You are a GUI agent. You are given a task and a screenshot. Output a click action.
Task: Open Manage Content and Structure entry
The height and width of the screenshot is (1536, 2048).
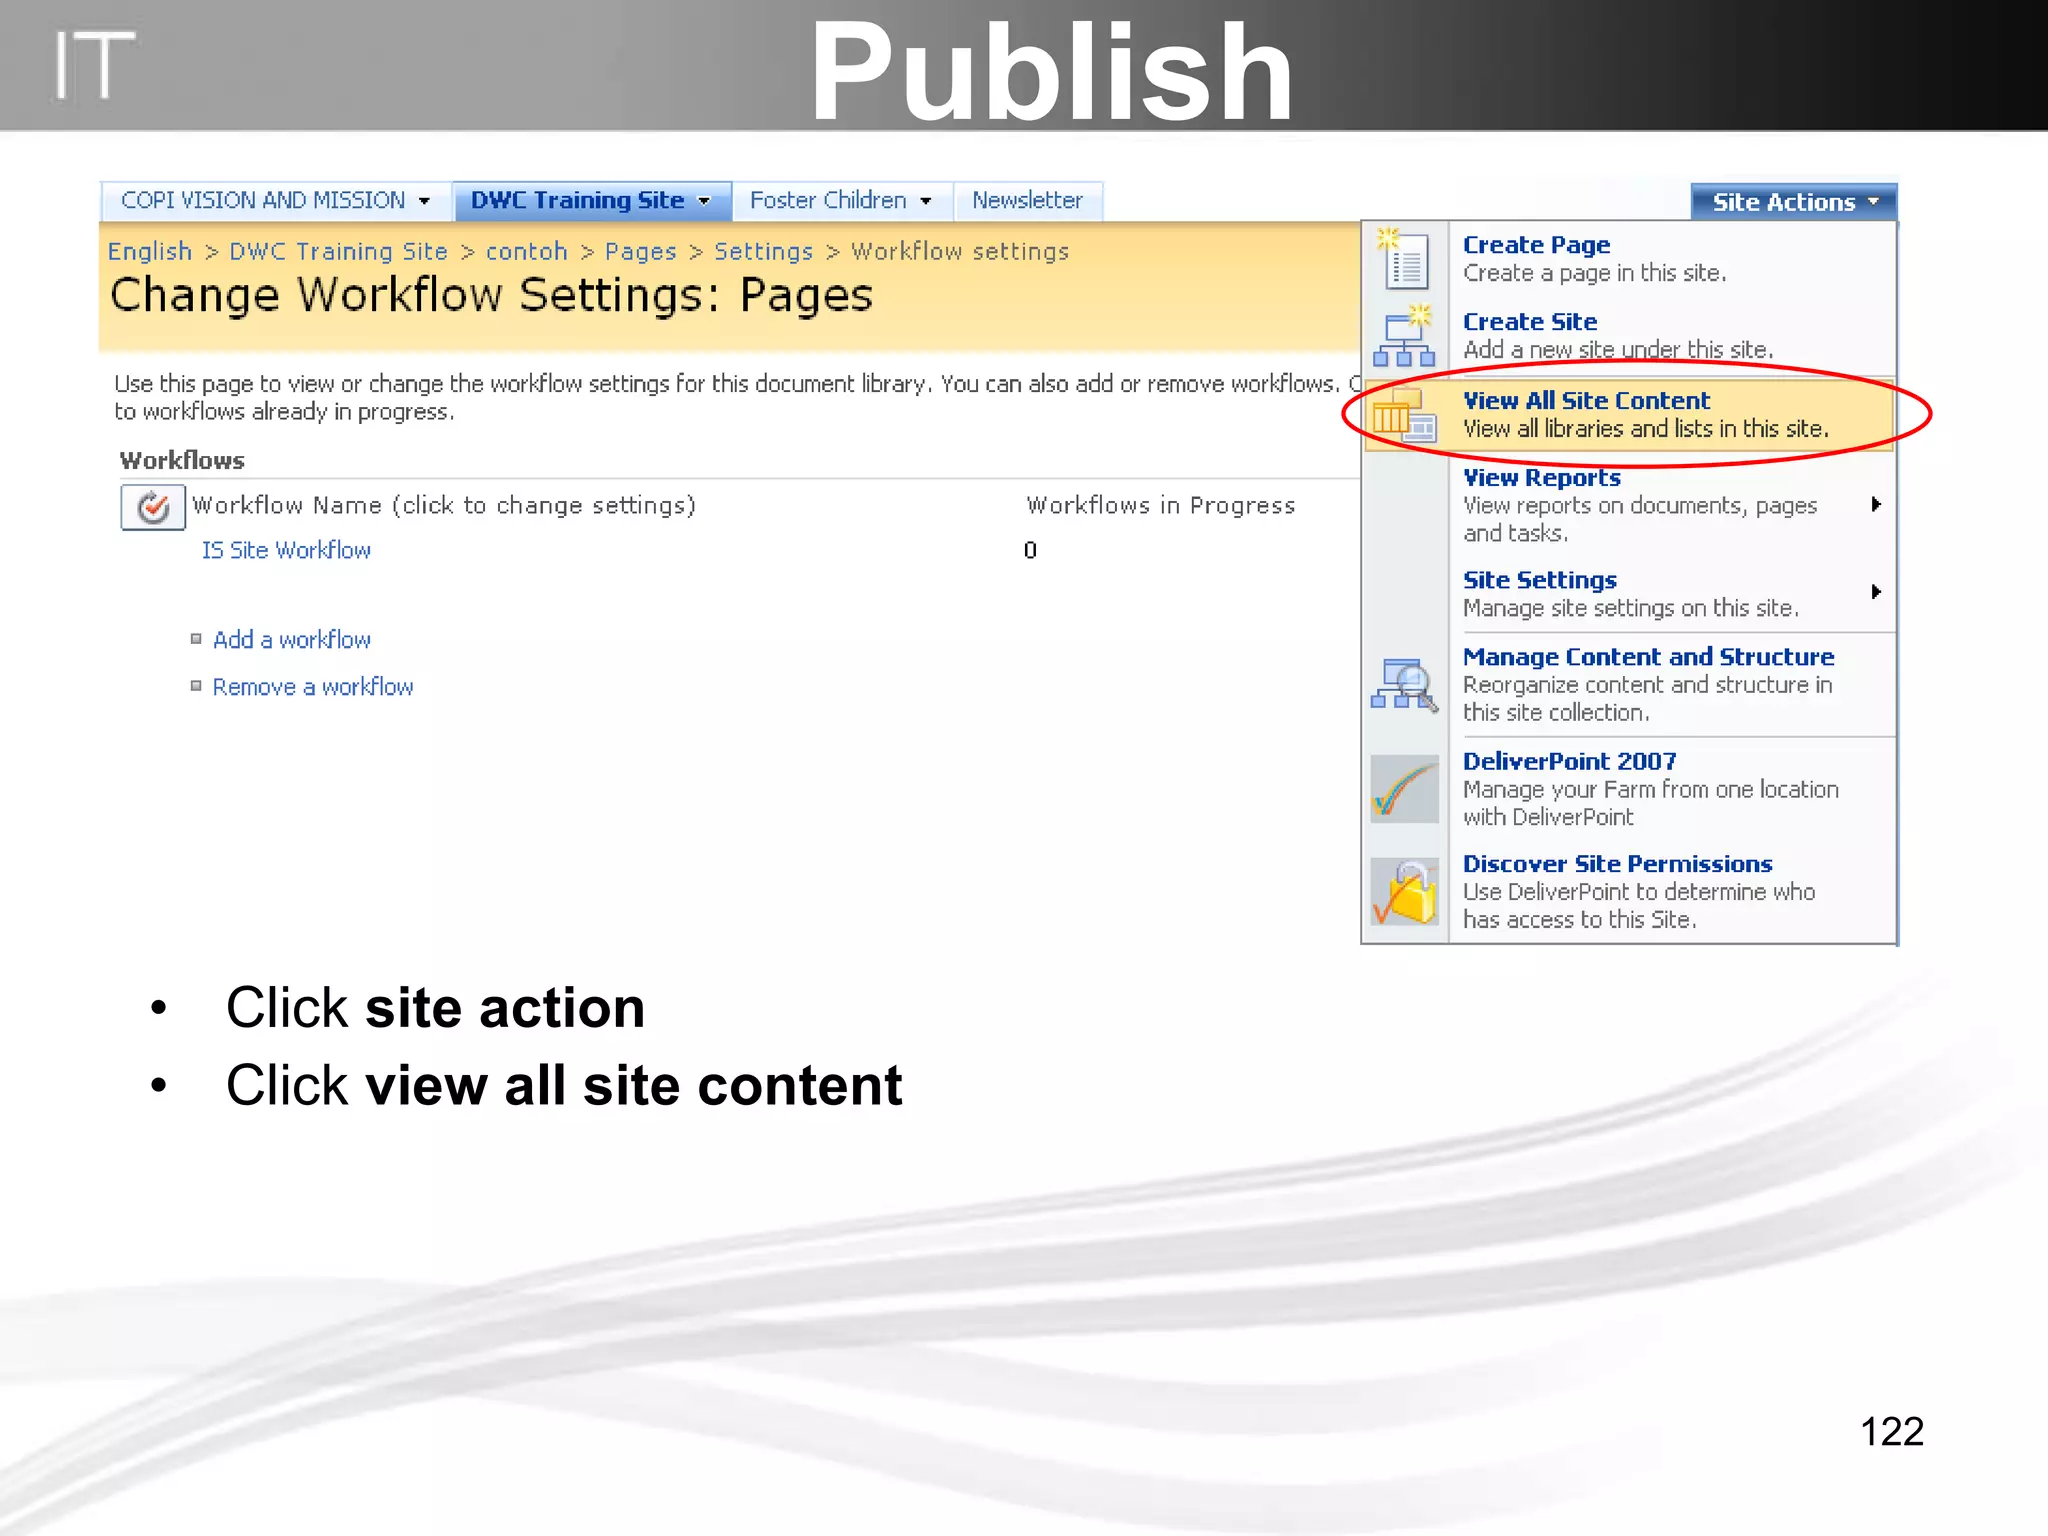(1629, 684)
